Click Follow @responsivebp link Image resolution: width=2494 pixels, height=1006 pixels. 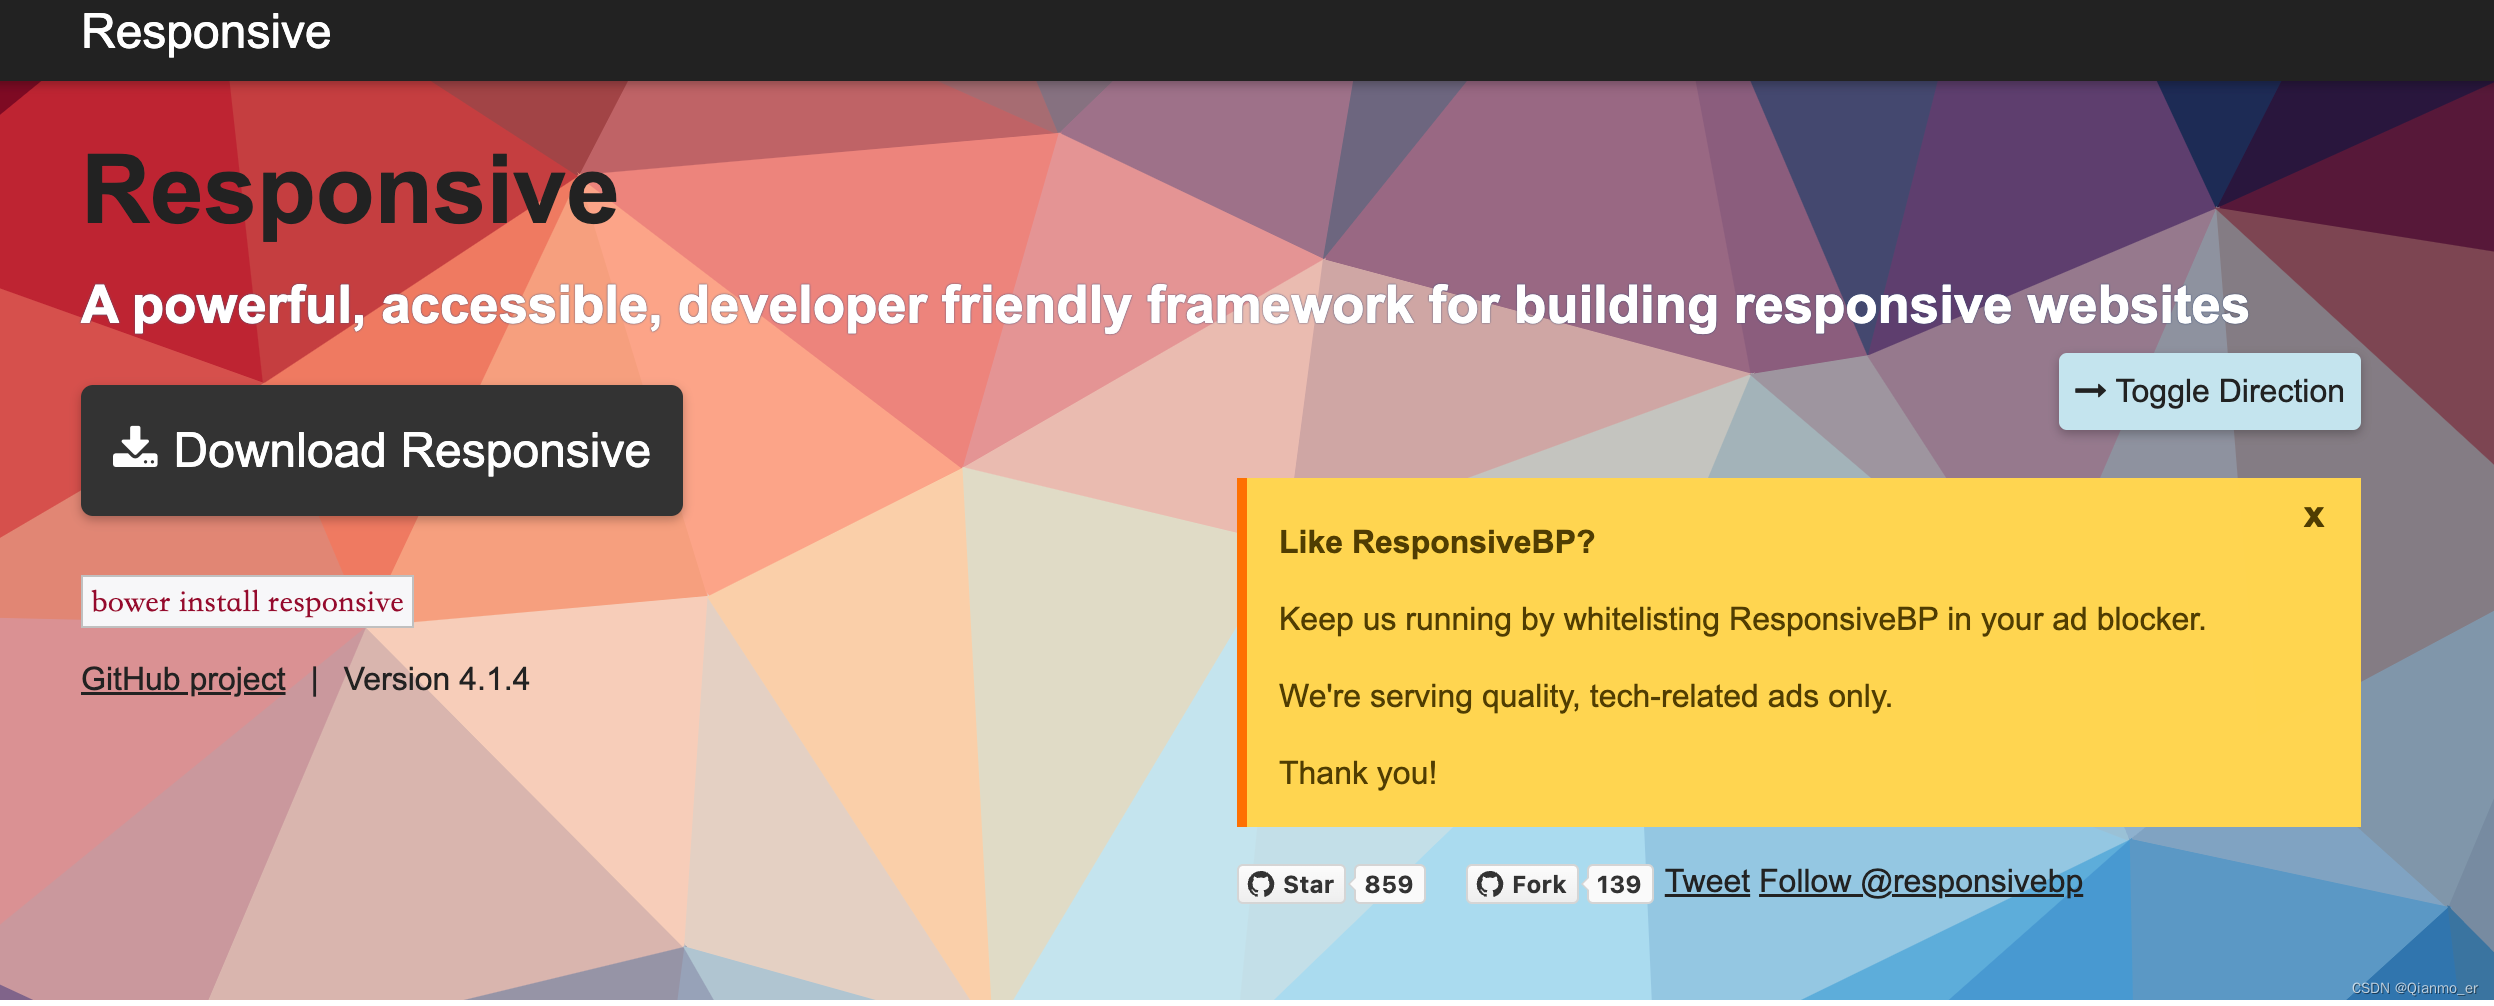coord(1921,882)
